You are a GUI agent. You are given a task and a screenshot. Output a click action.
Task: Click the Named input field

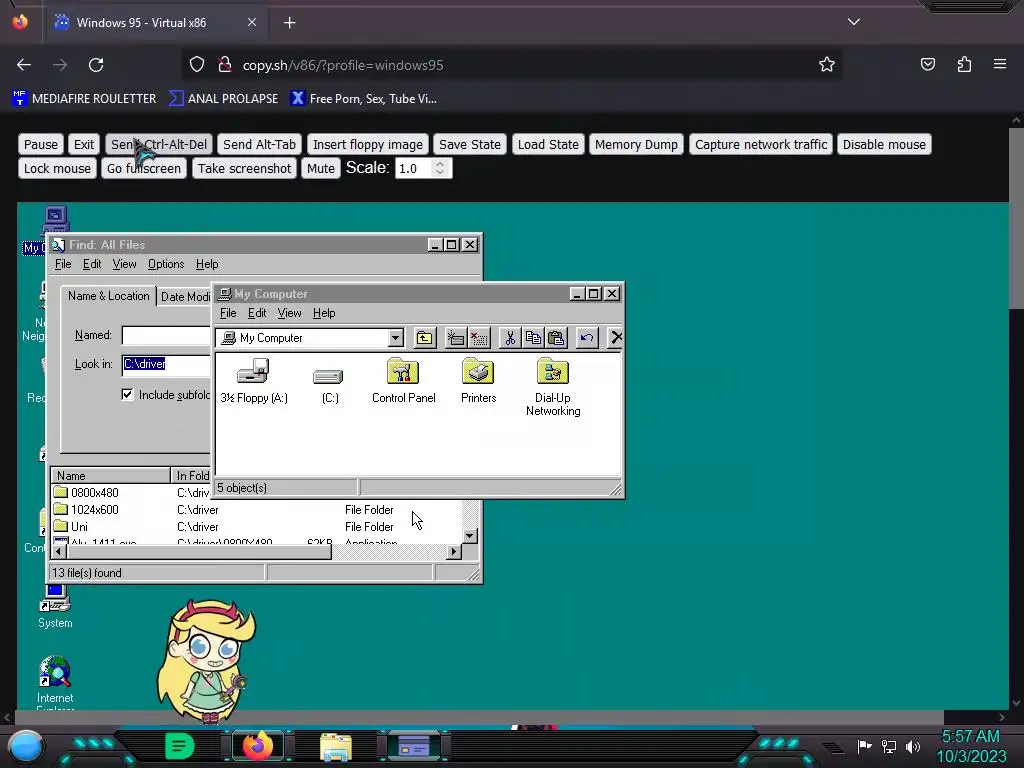tap(166, 335)
